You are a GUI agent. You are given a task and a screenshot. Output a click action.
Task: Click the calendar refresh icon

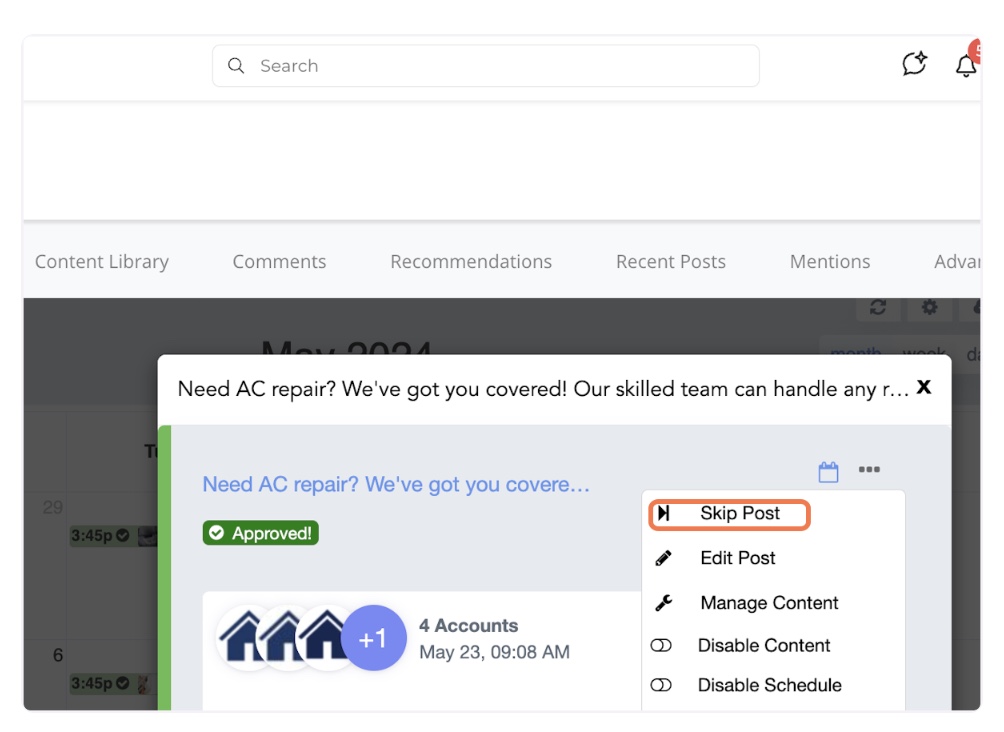coord(878,308)
